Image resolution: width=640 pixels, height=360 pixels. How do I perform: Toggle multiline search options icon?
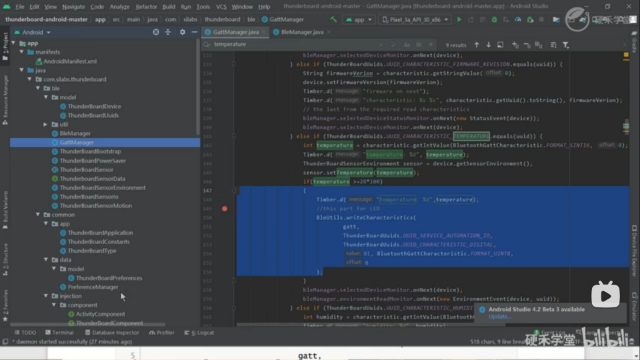pyautogui.click(x=553, y=44)
